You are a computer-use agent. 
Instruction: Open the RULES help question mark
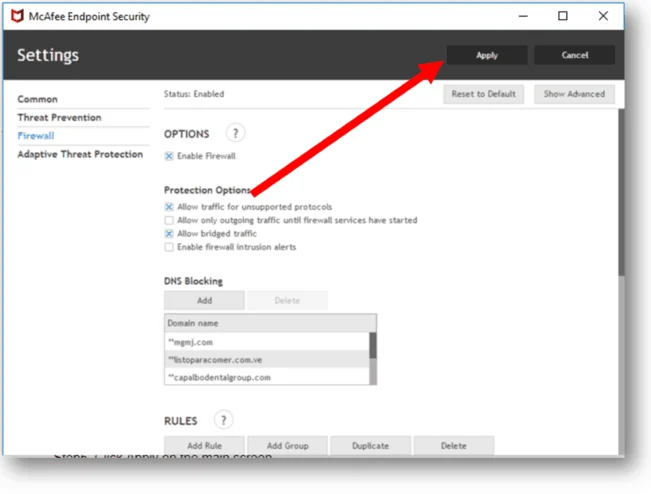223,420
